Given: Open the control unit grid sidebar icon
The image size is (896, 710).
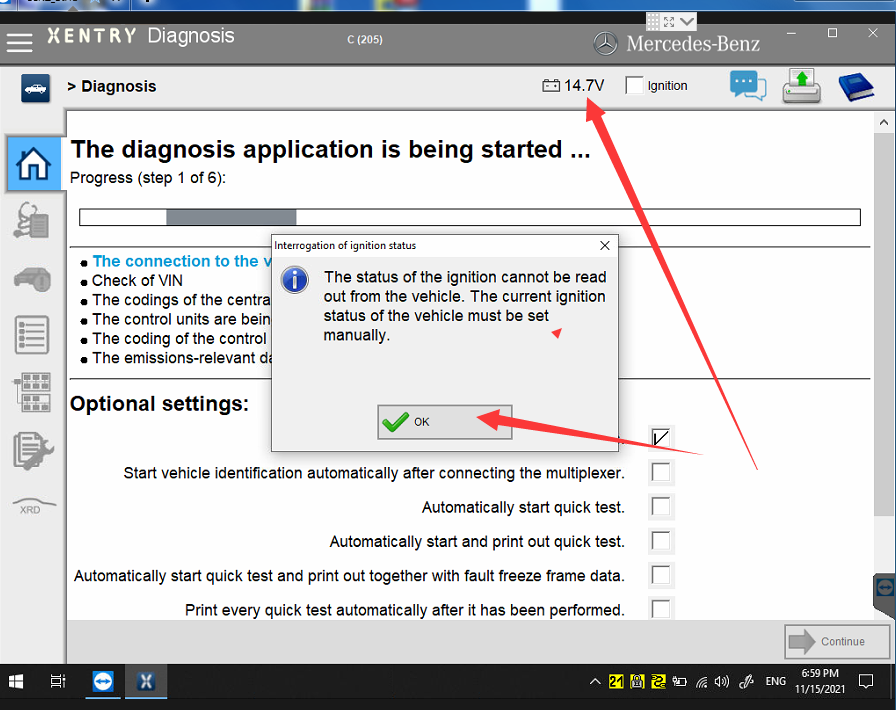Looking at the screenshot, I should [32, 392].
